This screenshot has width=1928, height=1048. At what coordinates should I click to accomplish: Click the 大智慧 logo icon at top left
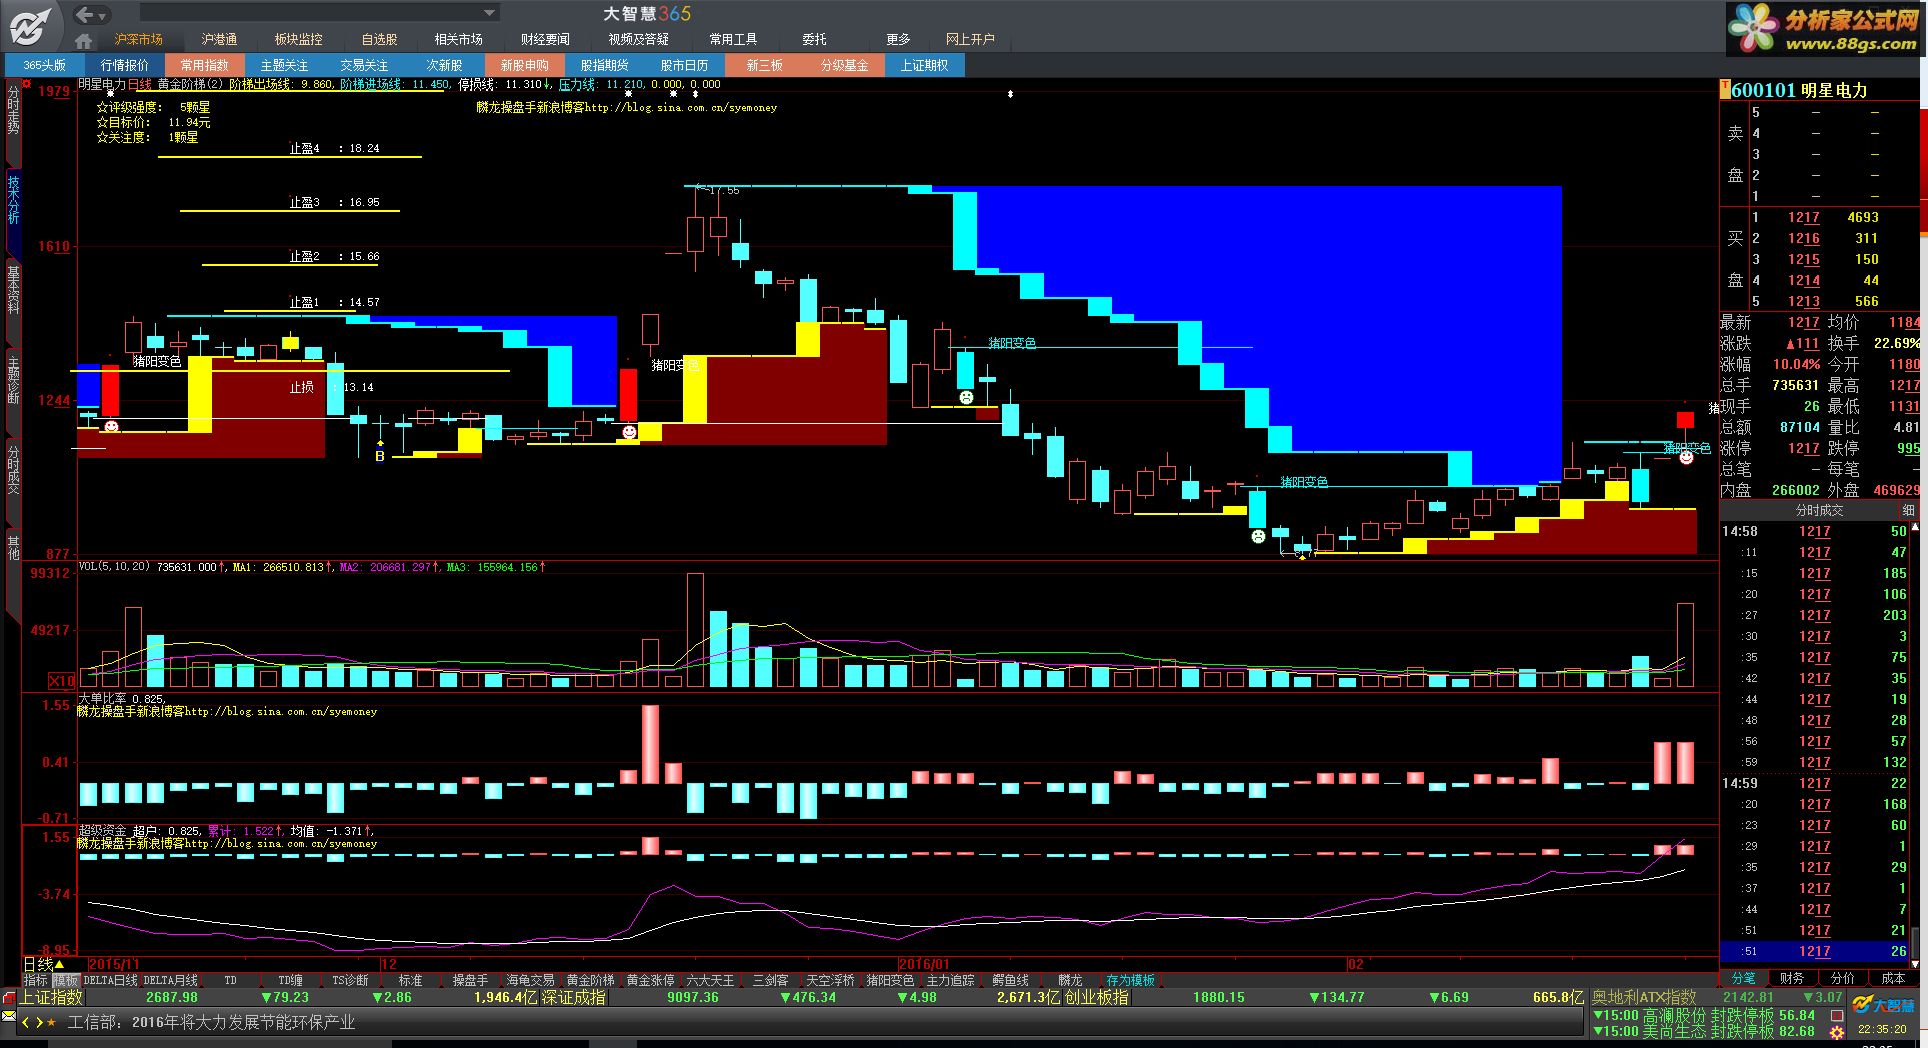[32, 25]
